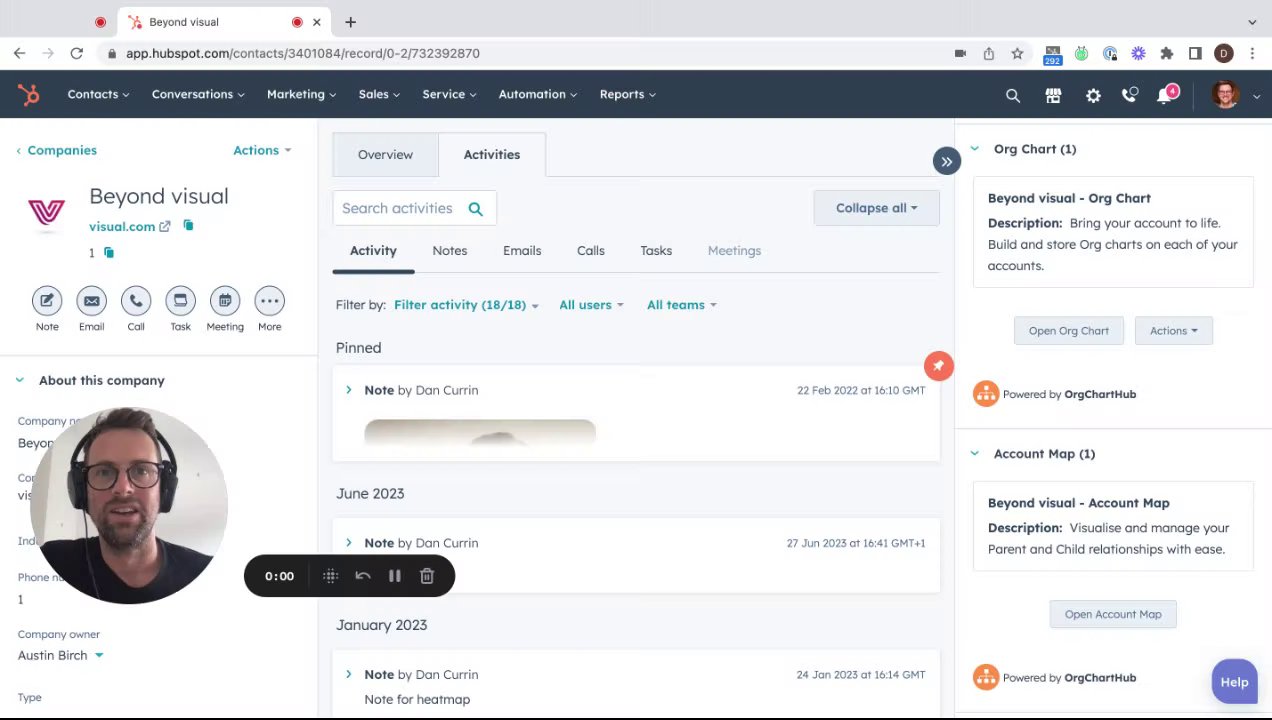
Task: Open the search magnifier in top navigation
Action: click(x=1013, y=95)
